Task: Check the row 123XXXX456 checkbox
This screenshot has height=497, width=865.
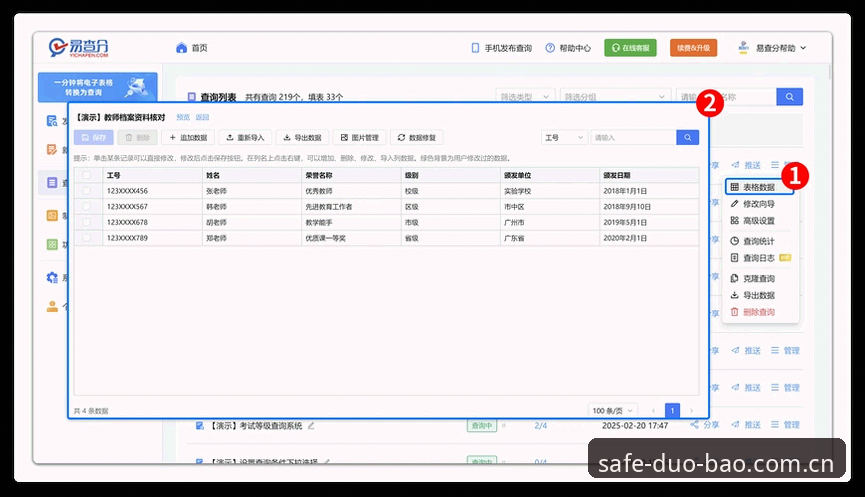Action: click(x=87, y=191)
